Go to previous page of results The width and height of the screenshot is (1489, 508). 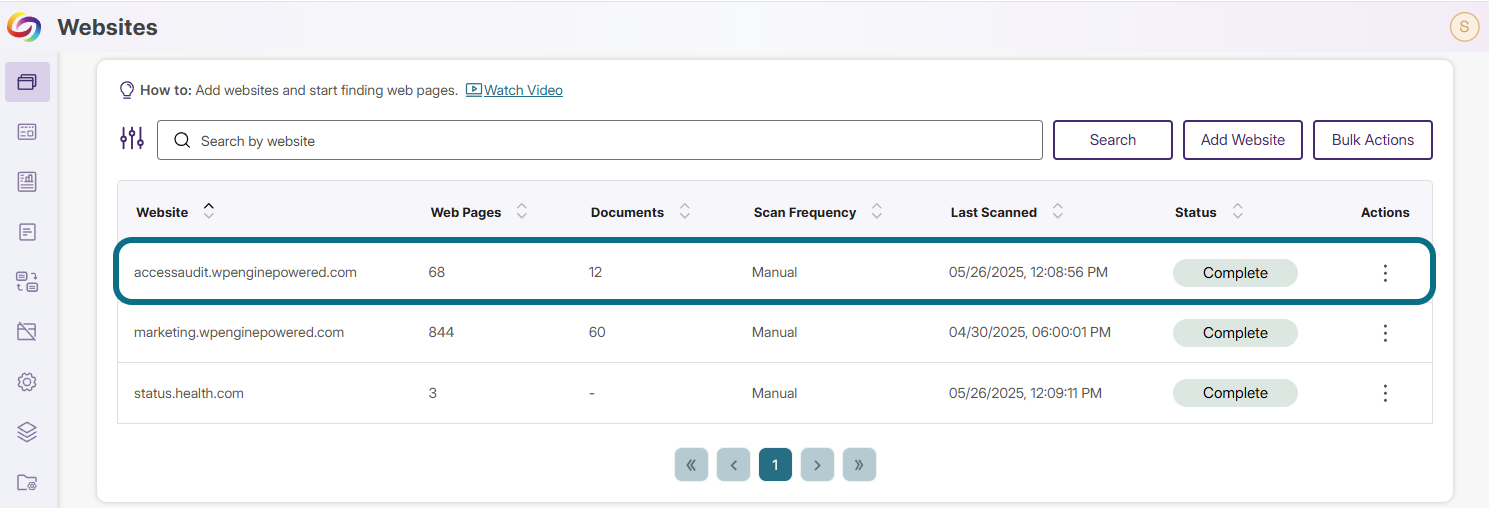(x=733, y=465)
